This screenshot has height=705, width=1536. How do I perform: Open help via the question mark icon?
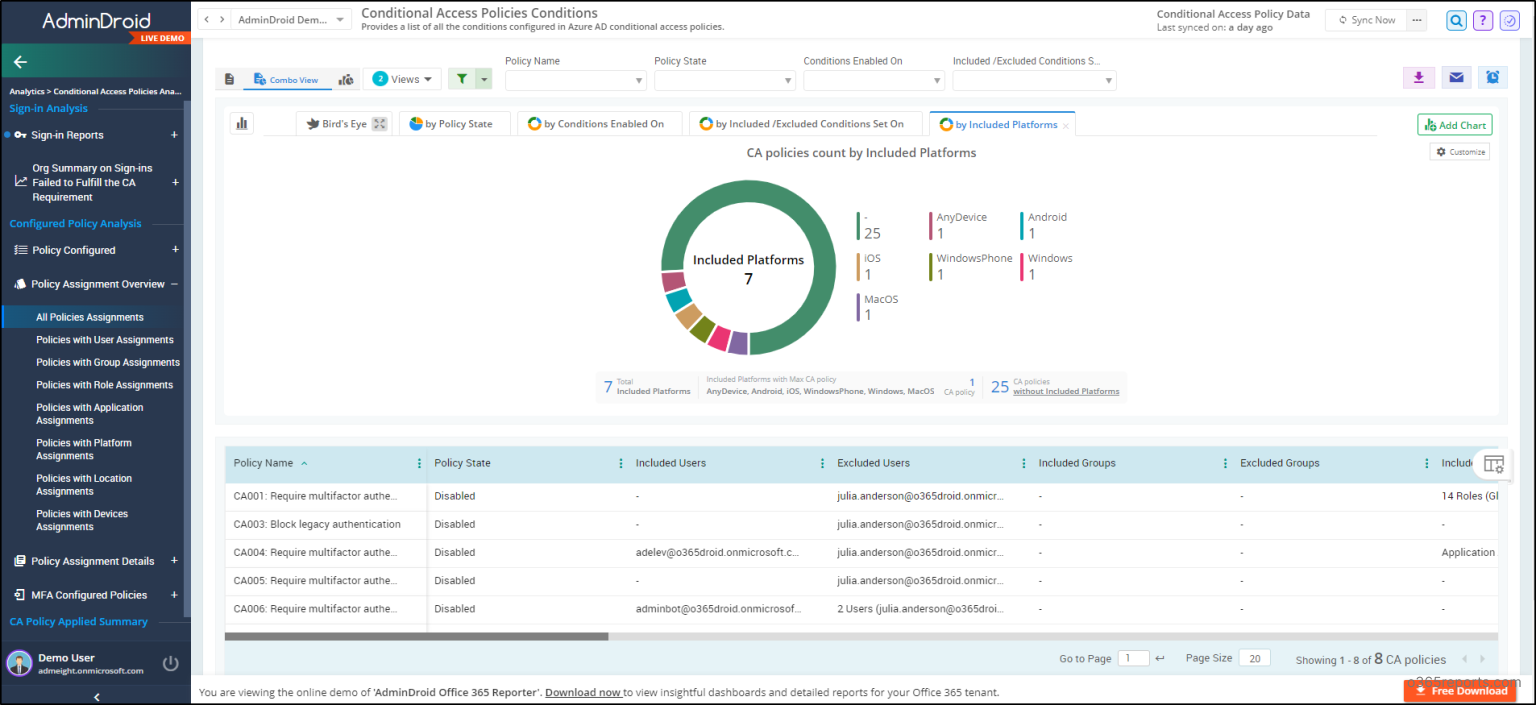click(x=1483, y=20)
